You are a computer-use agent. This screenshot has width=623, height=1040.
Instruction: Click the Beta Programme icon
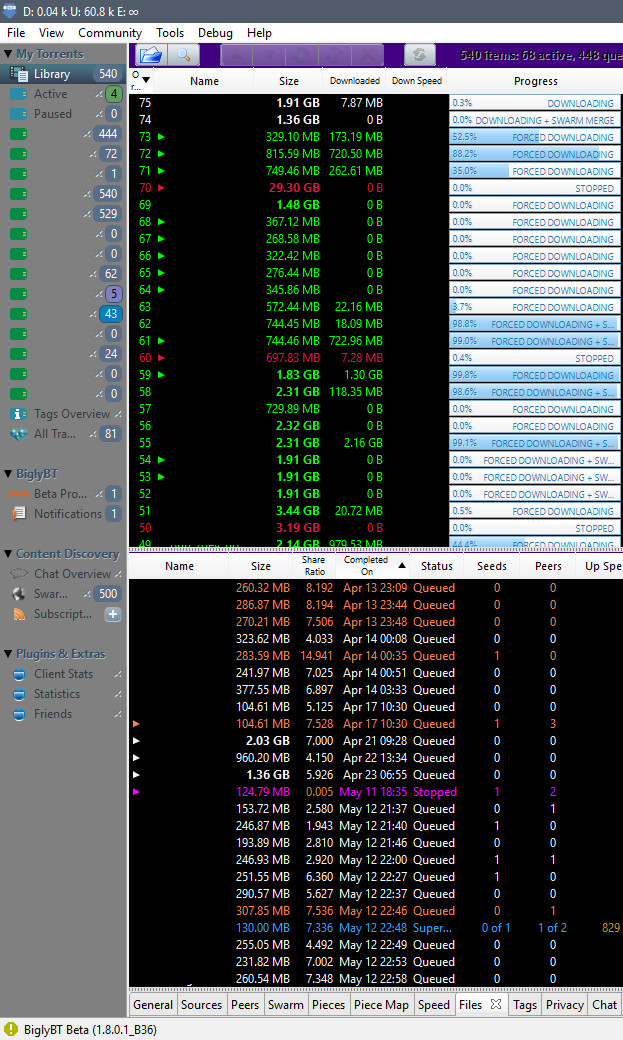(x=19, y=493)
